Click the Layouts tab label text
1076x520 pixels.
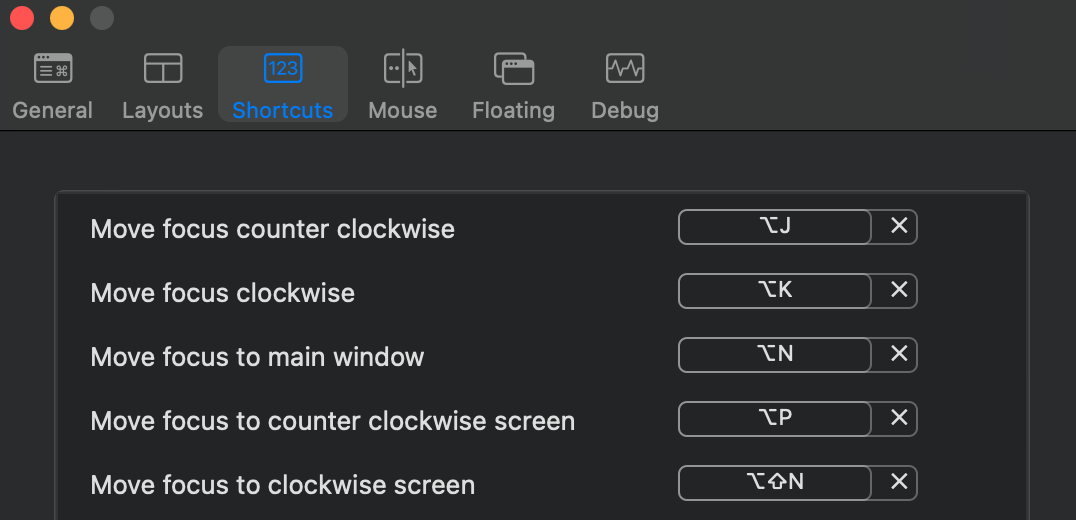[162, 110]
